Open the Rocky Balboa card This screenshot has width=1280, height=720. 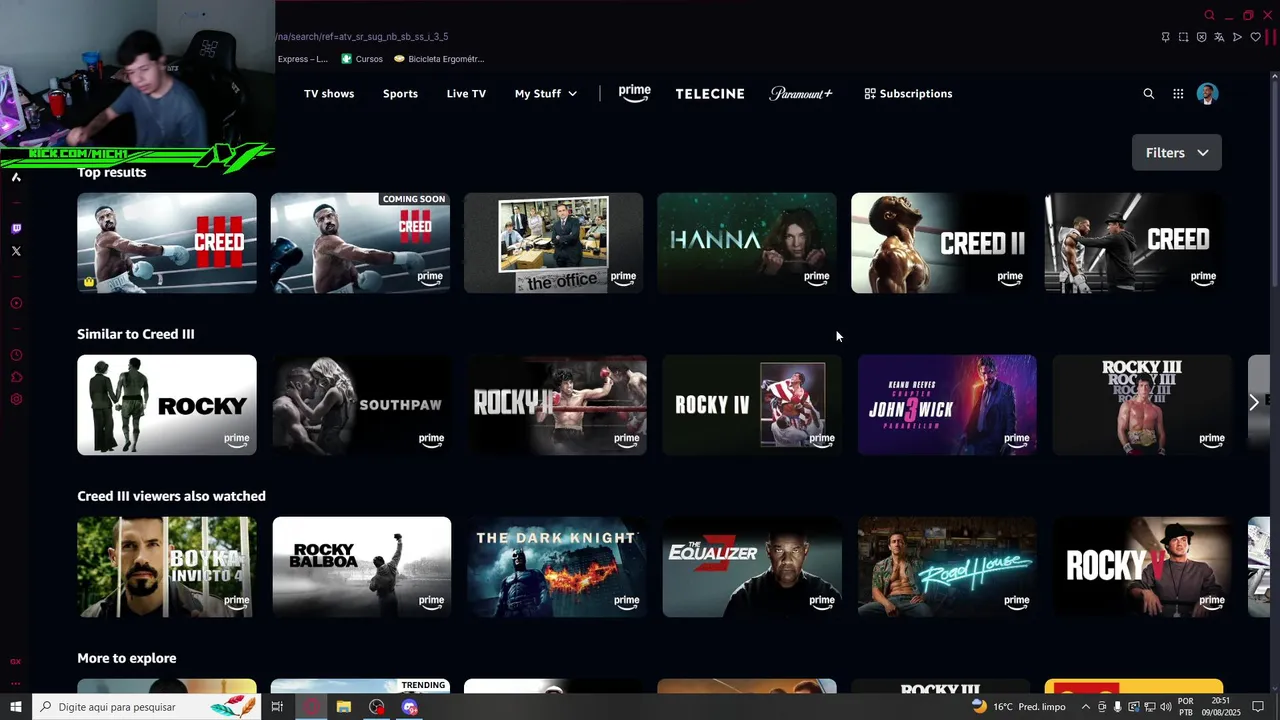click(362, 567)
